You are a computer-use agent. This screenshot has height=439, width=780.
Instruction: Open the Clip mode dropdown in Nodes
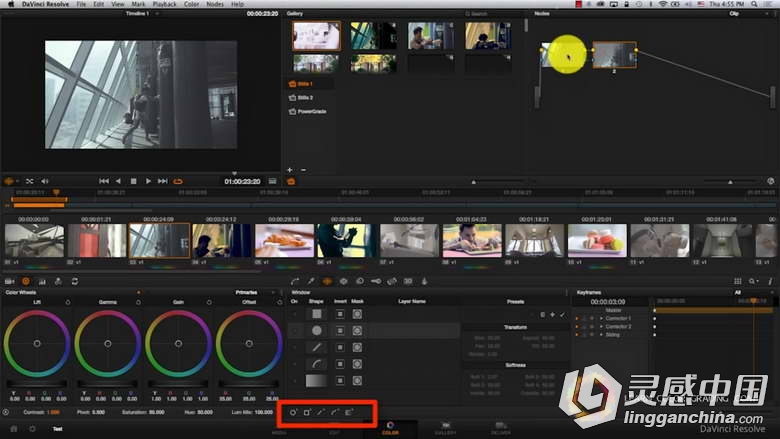click(x=766, y=13)
